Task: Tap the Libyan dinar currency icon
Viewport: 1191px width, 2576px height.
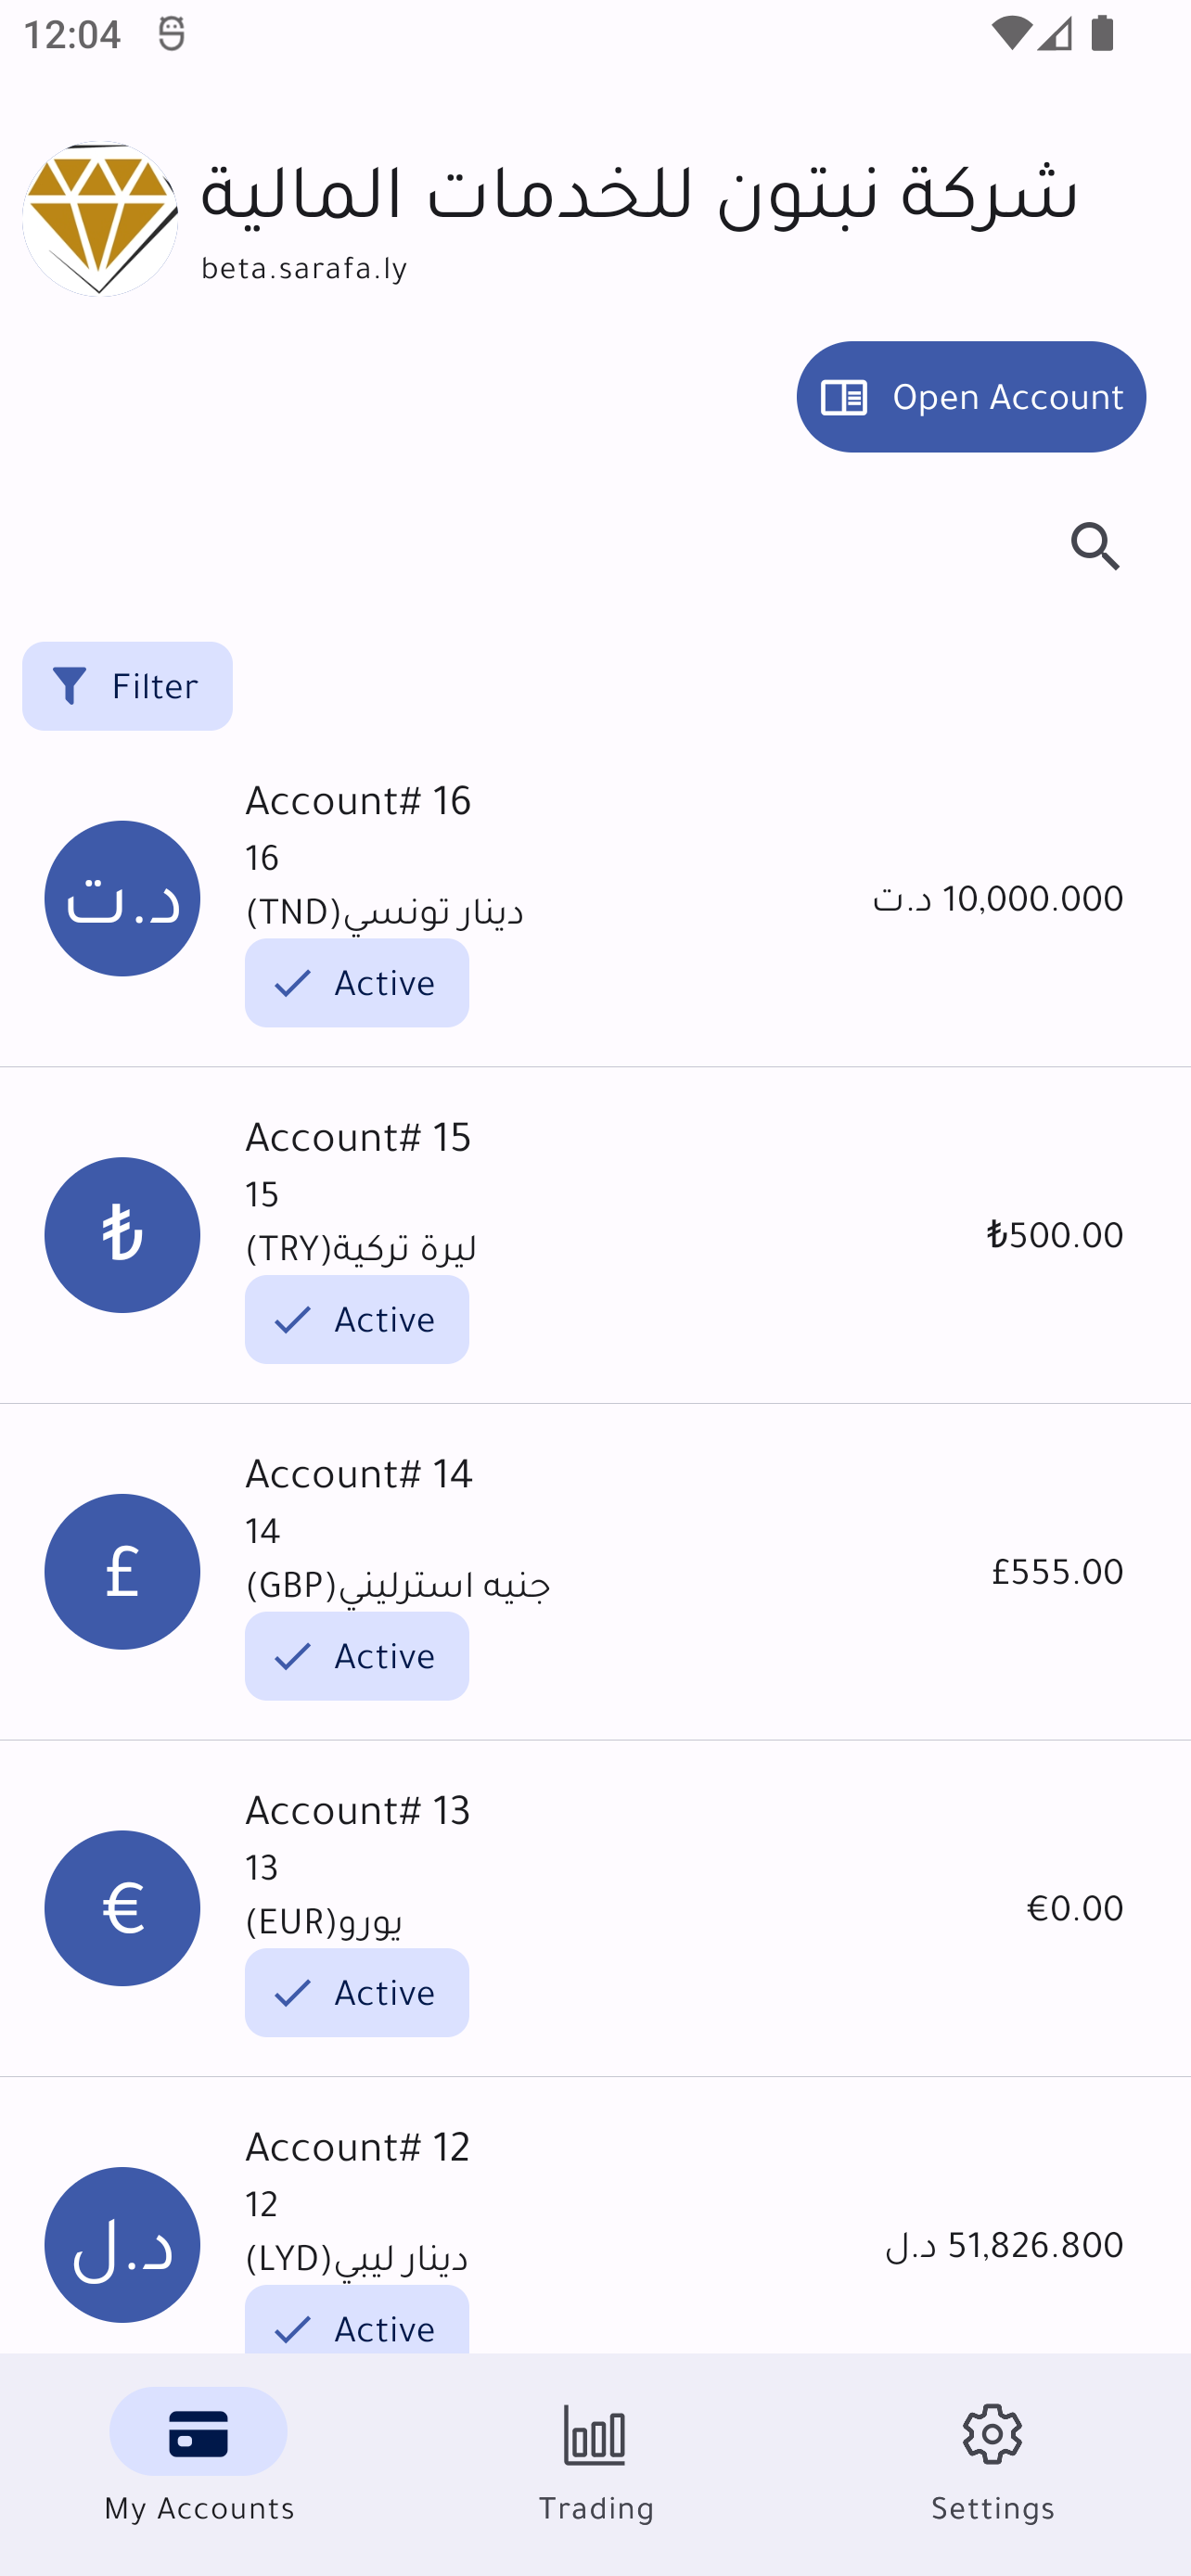Action: pyautogui.click(x=122, y=2244)
